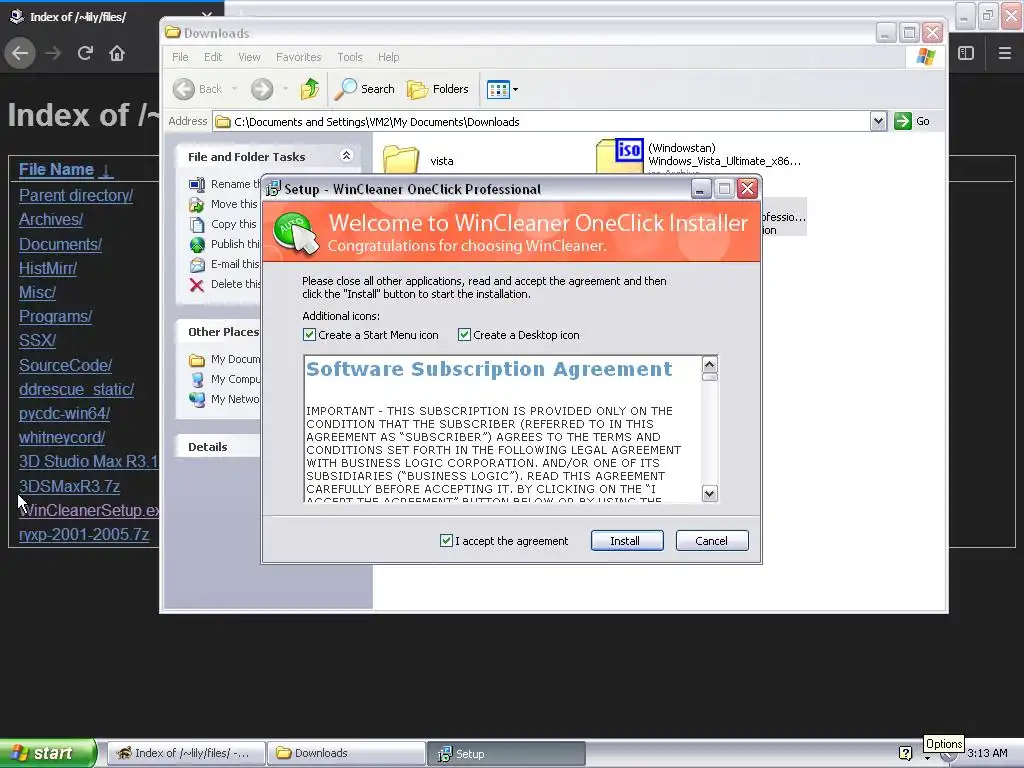Open the Forward button history dropdown arrow
This screenshot has width=1024, height=768.
coord(285,89)
